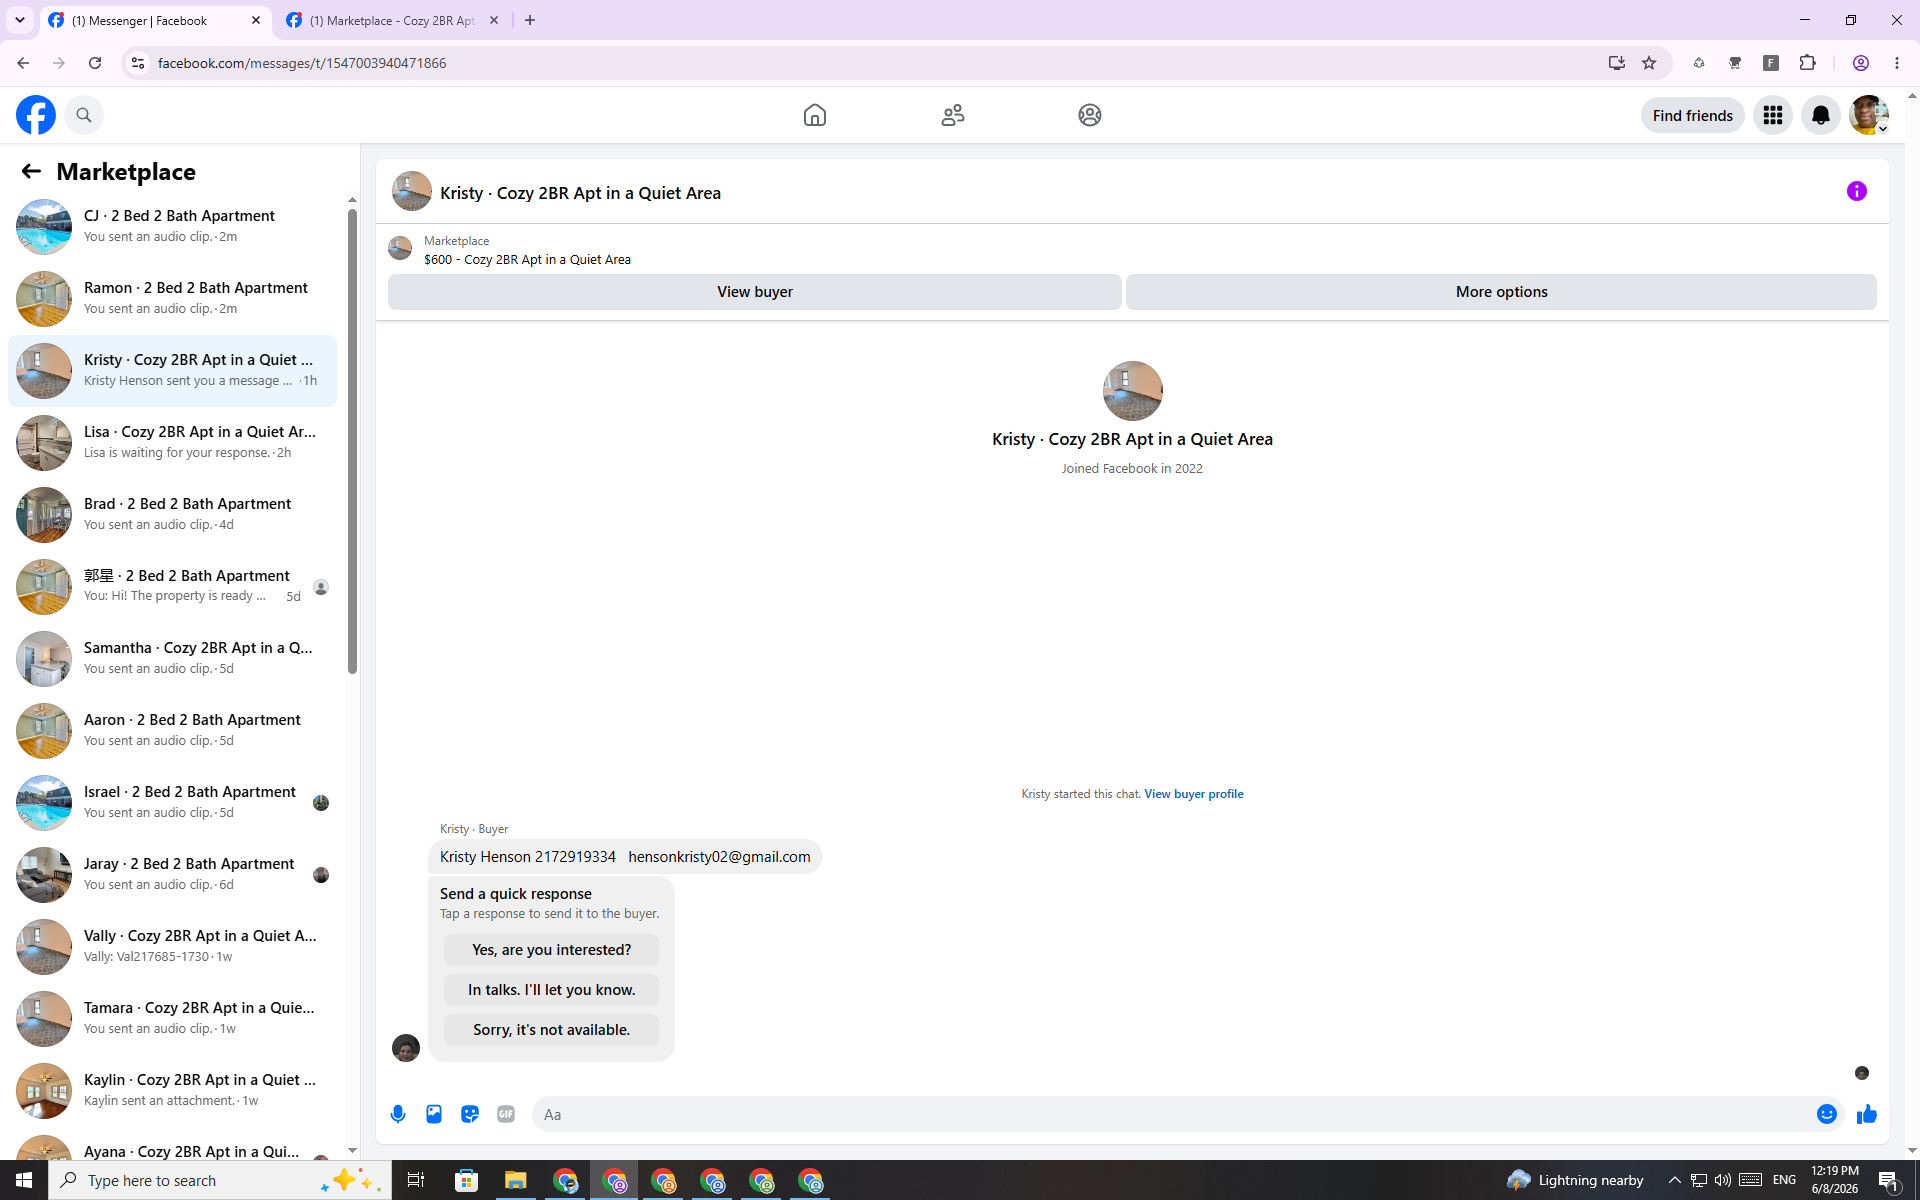Click the conversation list scrollbar
Viewport: 1920px width, 1200px height.
pyautogui.click(x=352, y=440)
